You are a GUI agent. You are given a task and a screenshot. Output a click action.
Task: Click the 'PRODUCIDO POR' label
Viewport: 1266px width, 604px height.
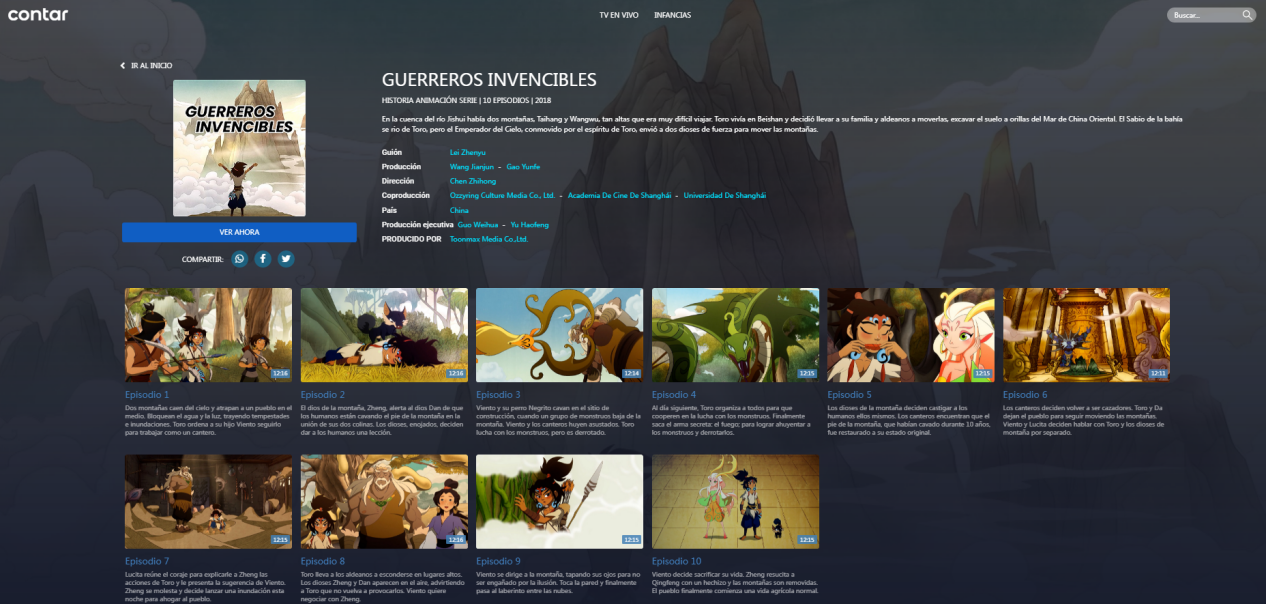(x=411, y=240)
